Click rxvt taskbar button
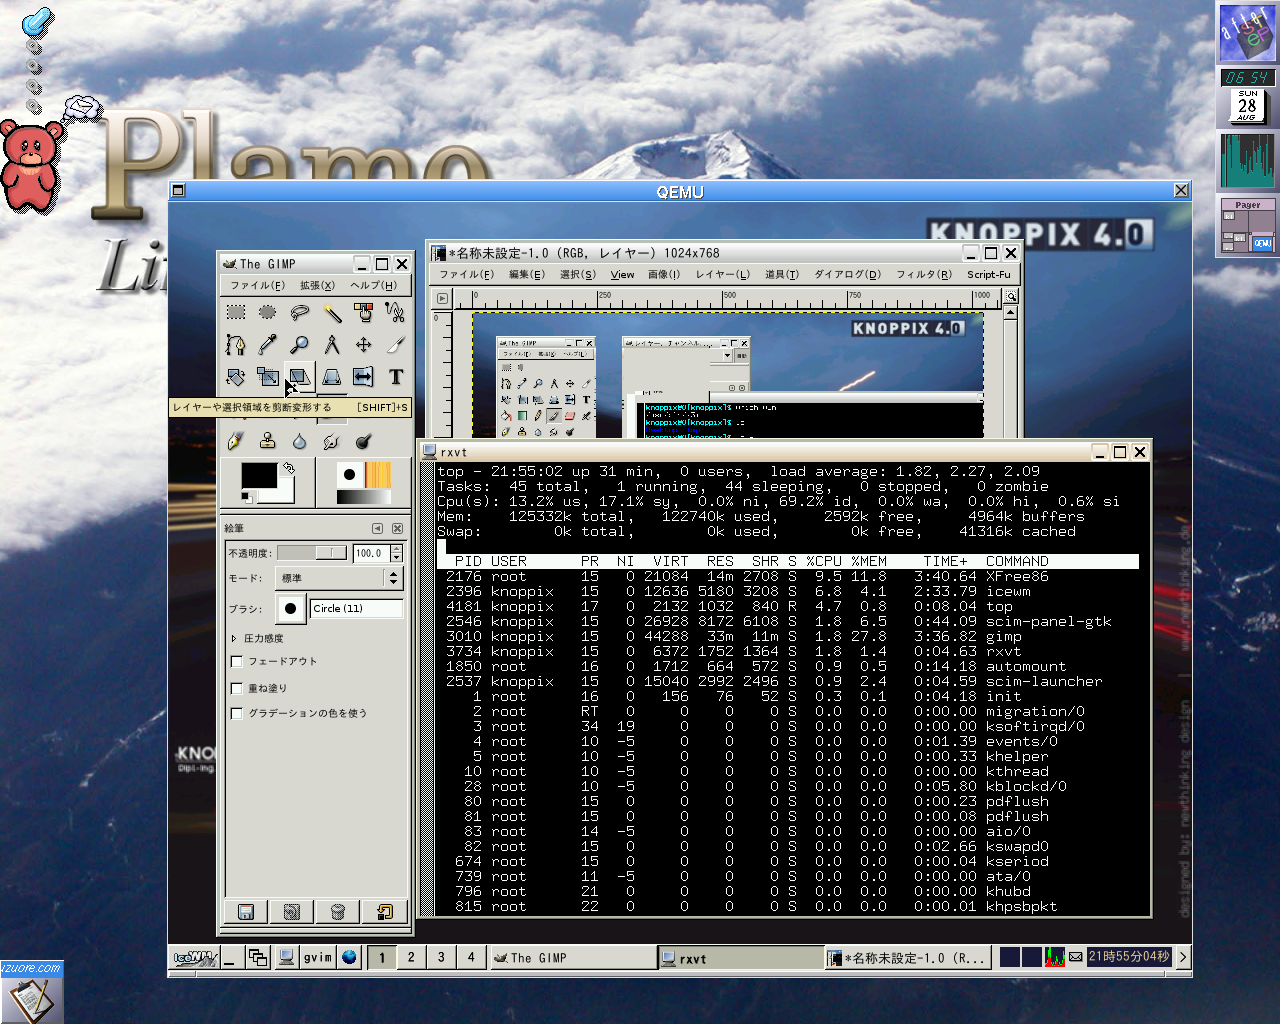The height and width of the screenshot is (1024, 1280). (x=740, y=958)
